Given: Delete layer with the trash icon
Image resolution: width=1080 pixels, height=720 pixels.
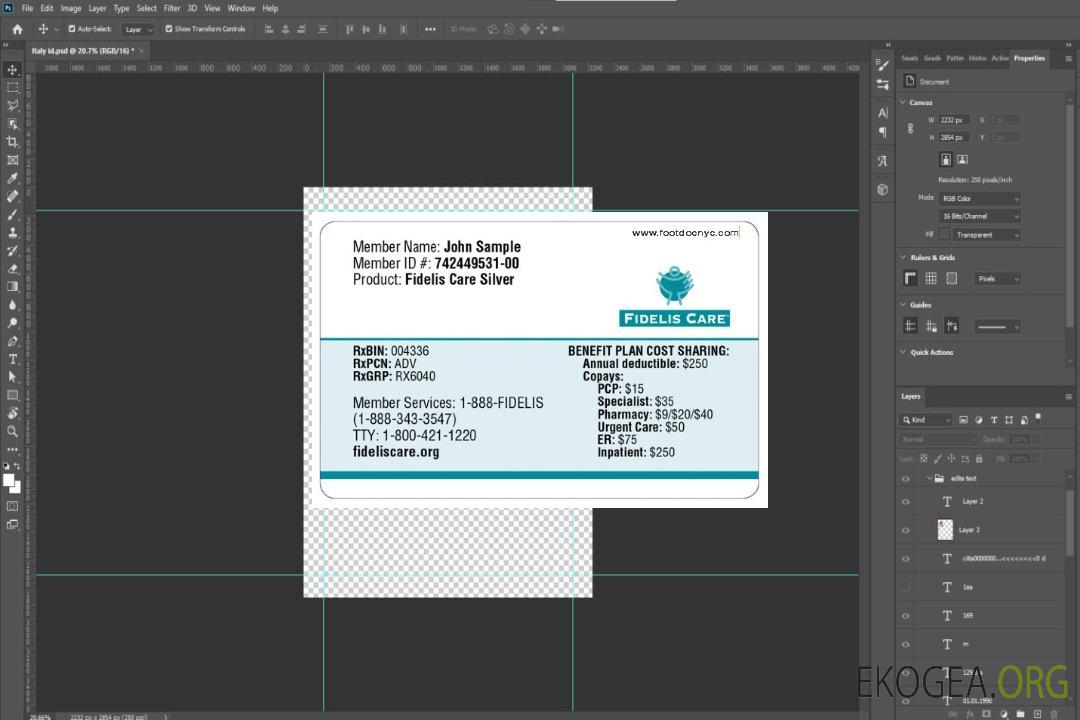Looking at the screenshot, I should (1054, 714).
